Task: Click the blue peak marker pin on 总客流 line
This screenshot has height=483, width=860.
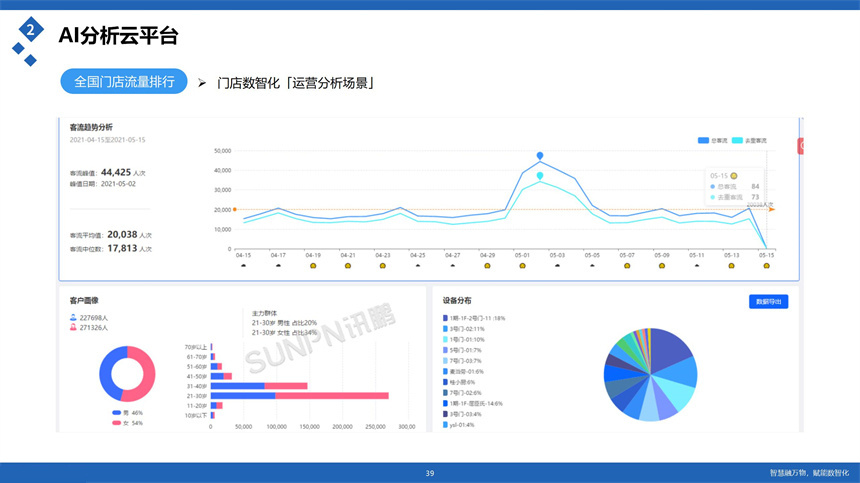Action: (540, 156)
